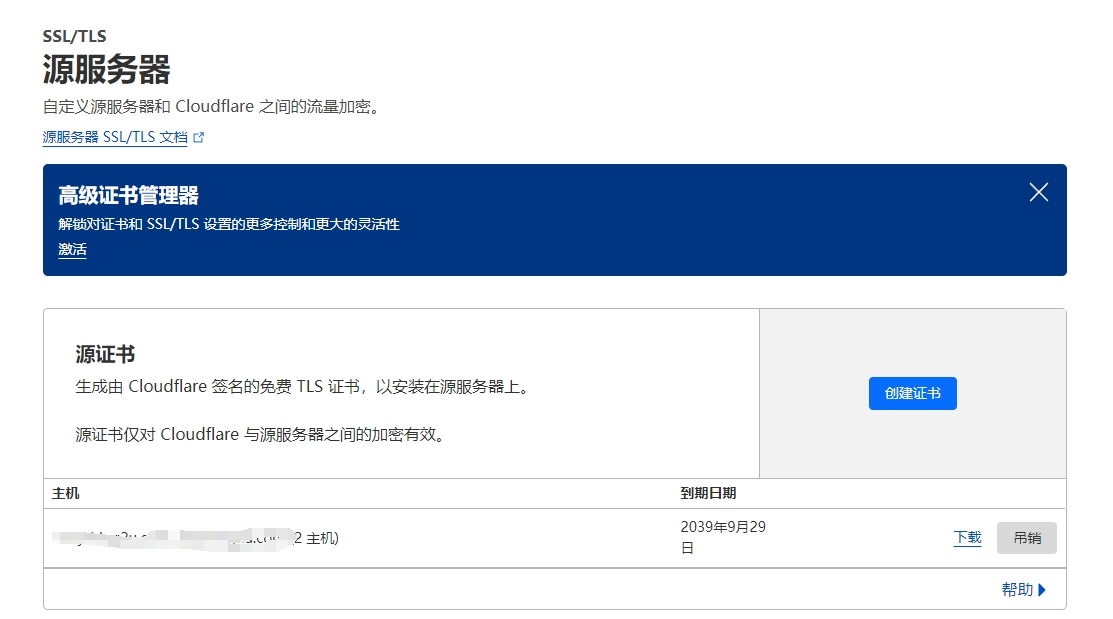Click the 创建证书 button
1113x619 pixels.
(913, 393)
